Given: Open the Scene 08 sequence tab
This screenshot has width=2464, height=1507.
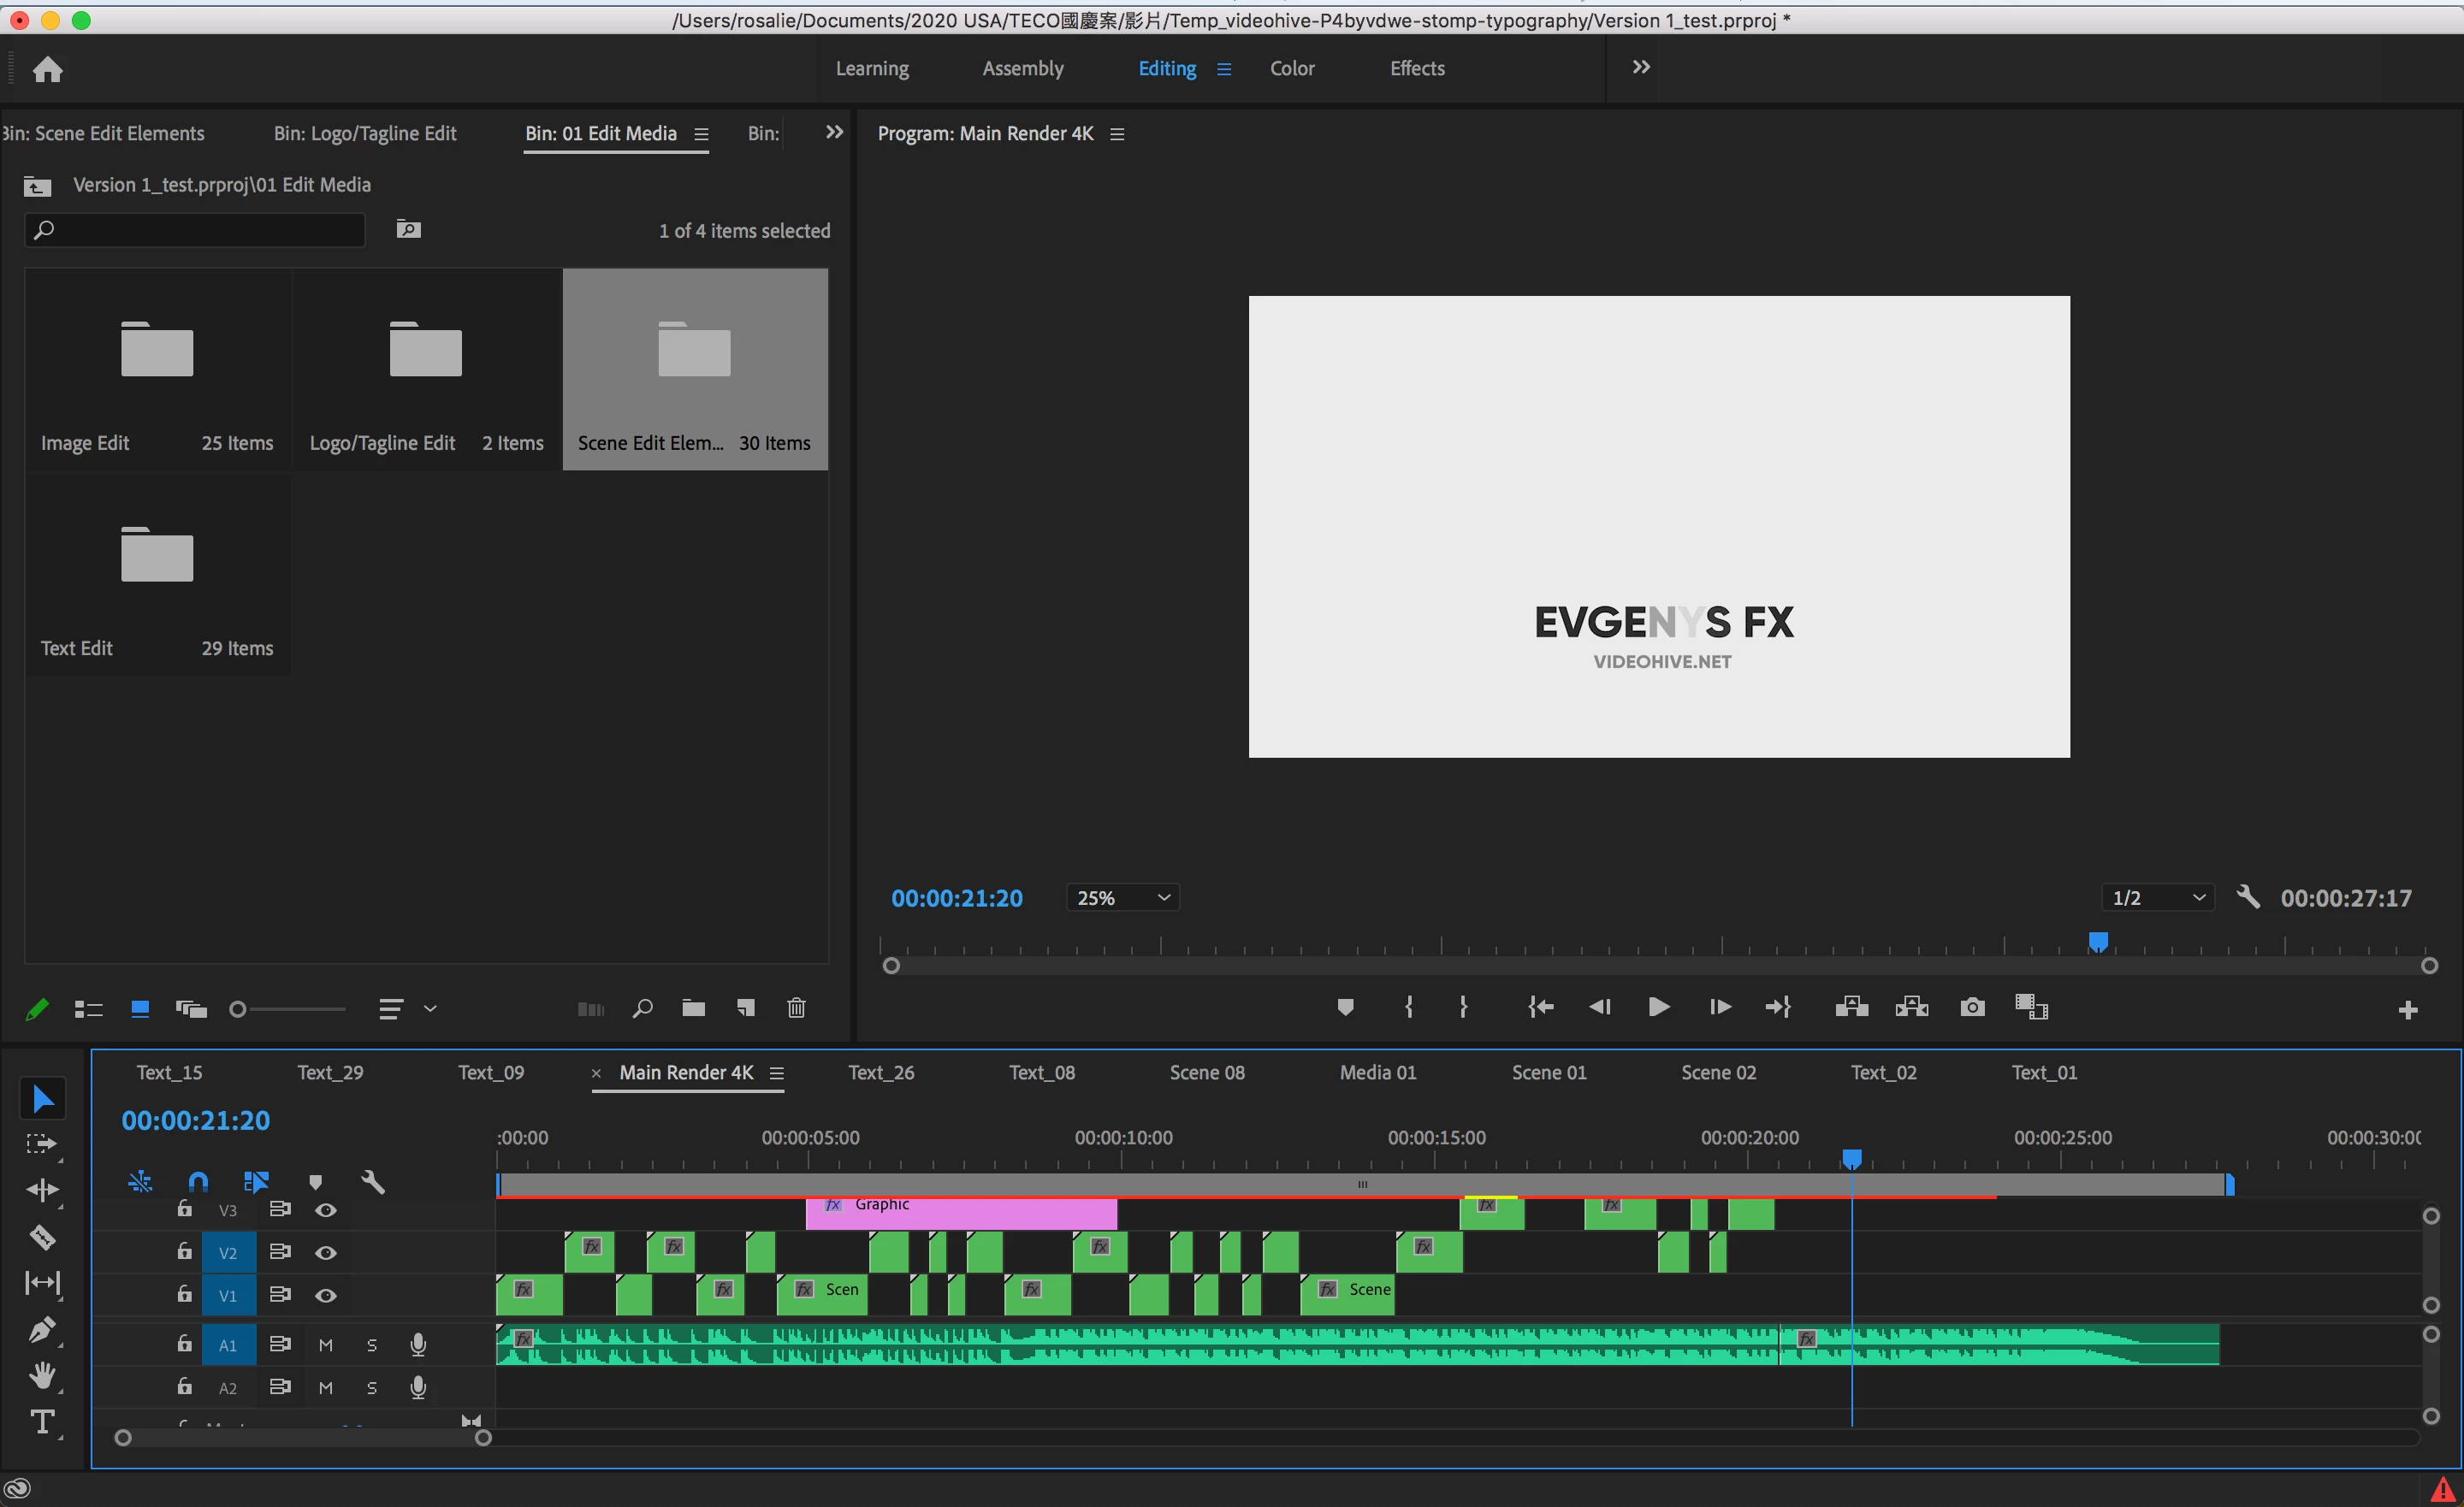Looking at the screenshot, I should pyautogui.click(x=1206, y=1072).
